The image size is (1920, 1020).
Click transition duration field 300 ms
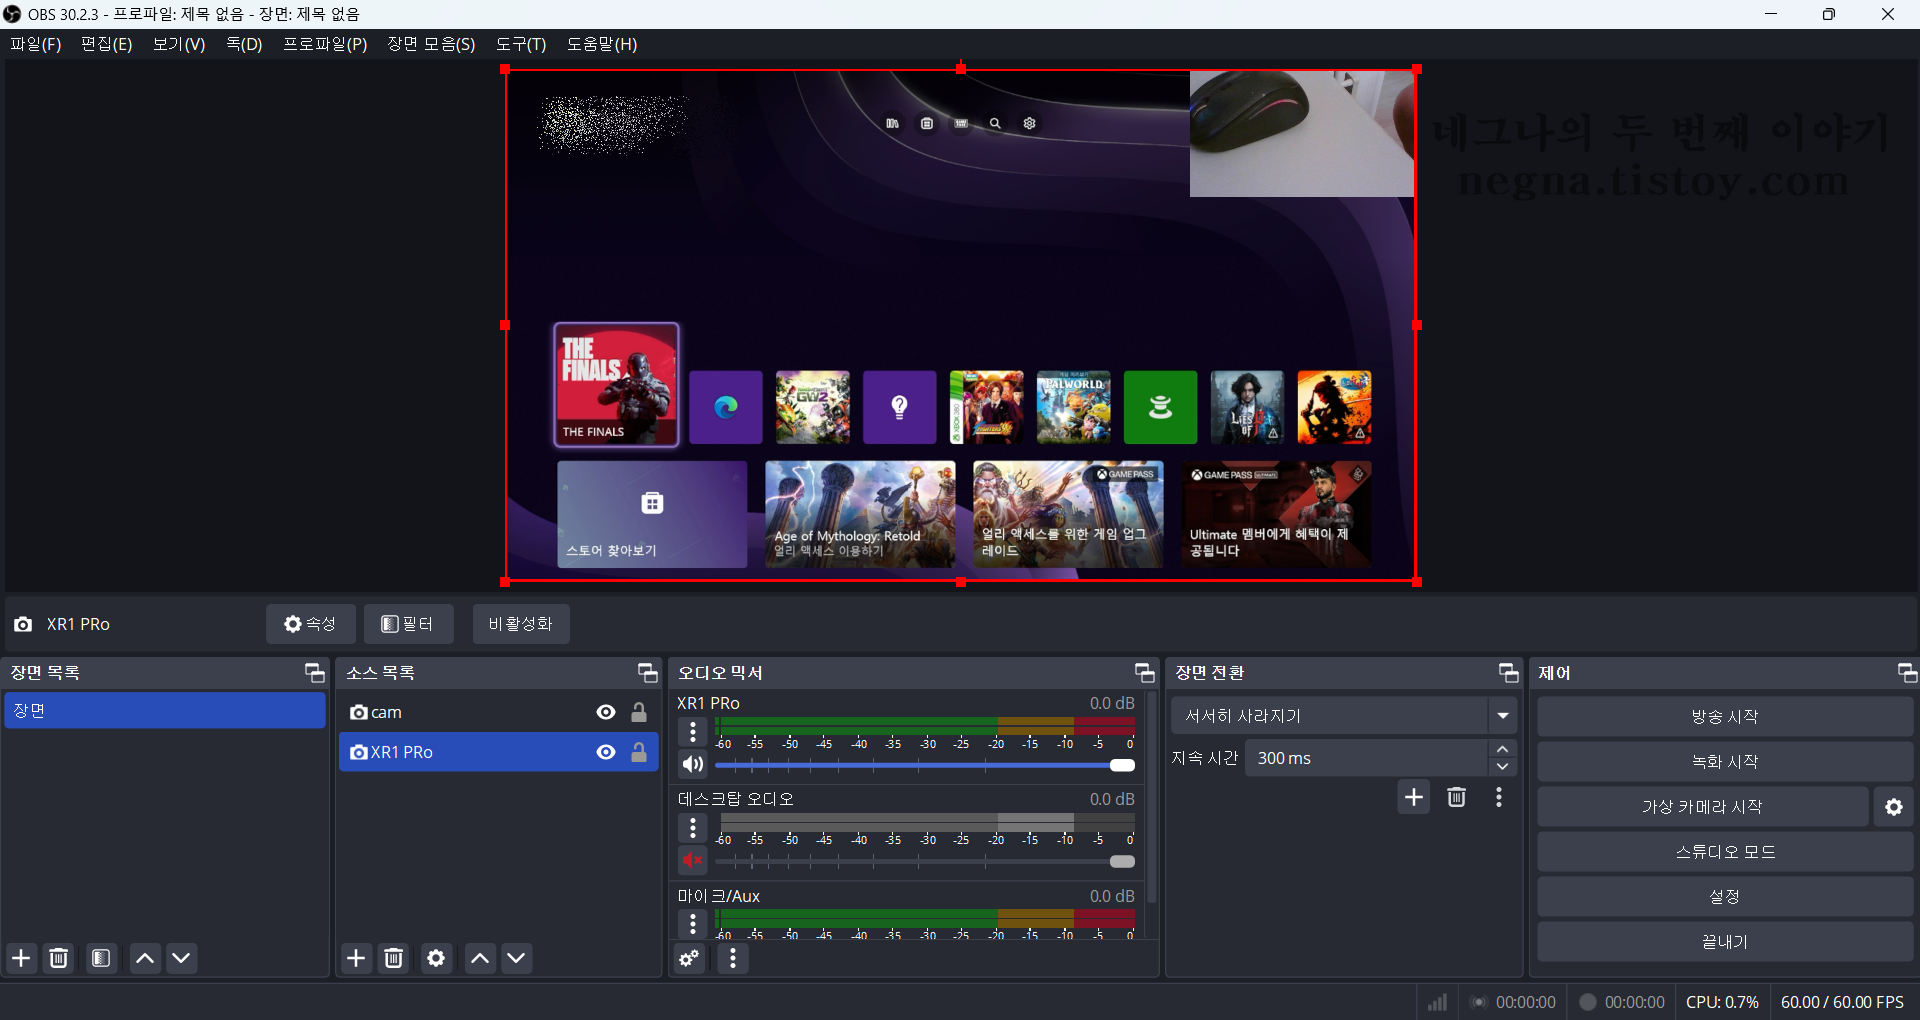pyautogui.click(x=1366, y=758)
